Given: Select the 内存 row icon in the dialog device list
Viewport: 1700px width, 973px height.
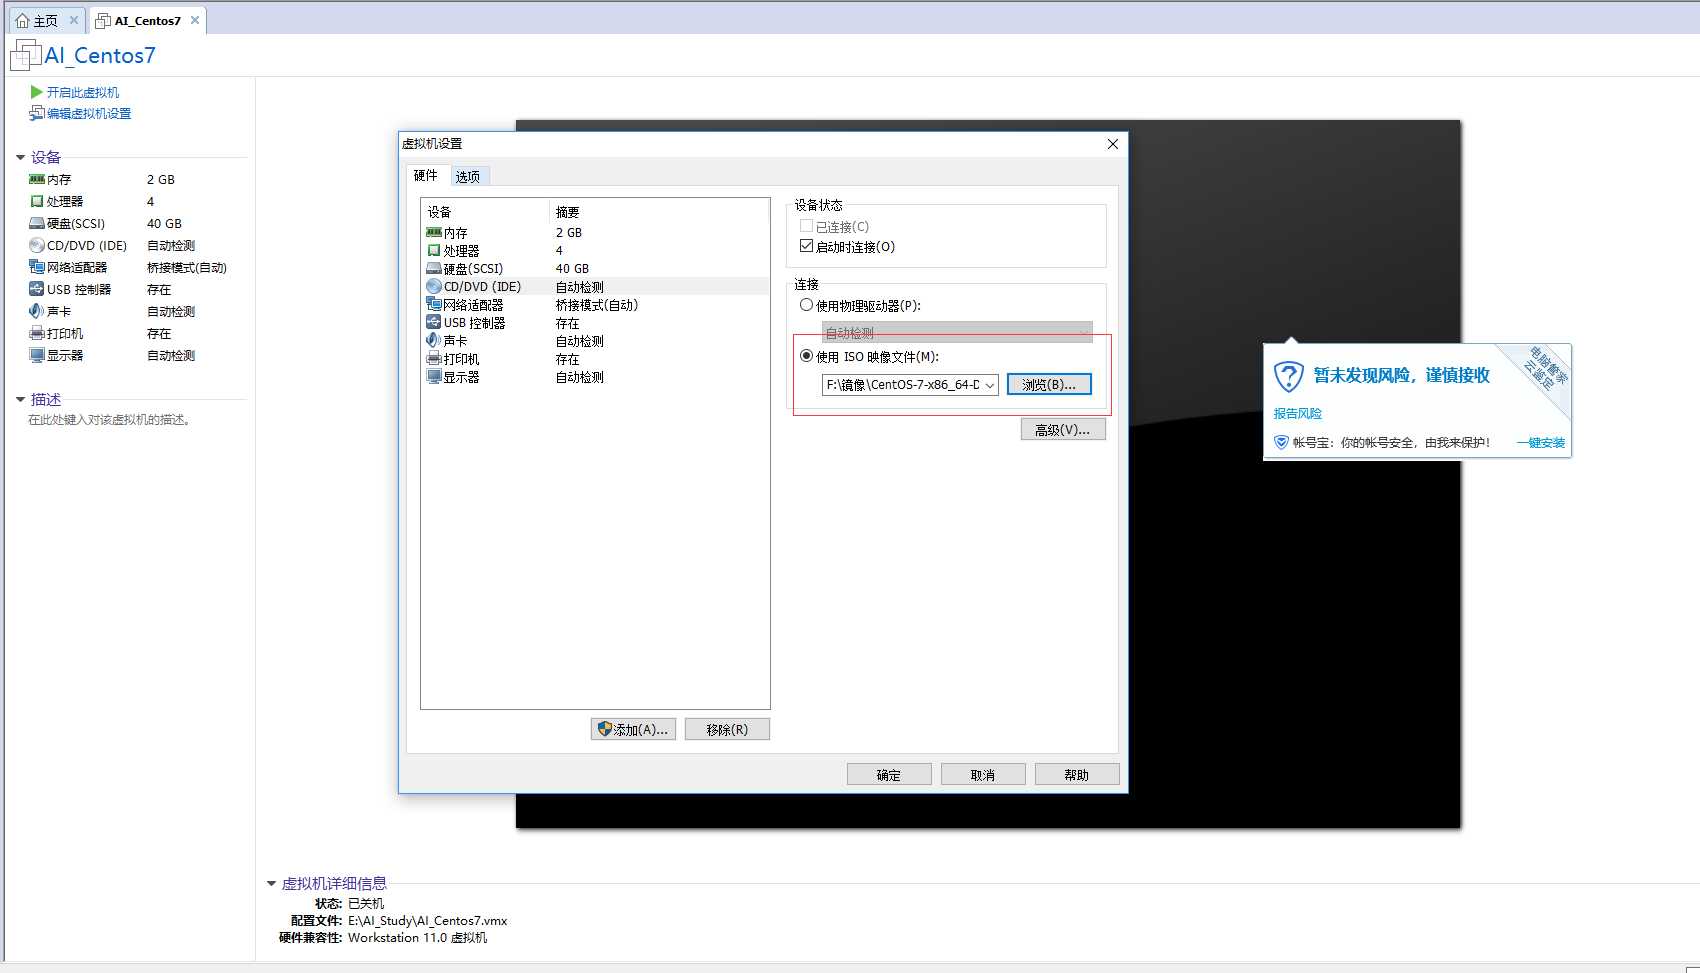Looking at the screenshot, I should (434, 232).
